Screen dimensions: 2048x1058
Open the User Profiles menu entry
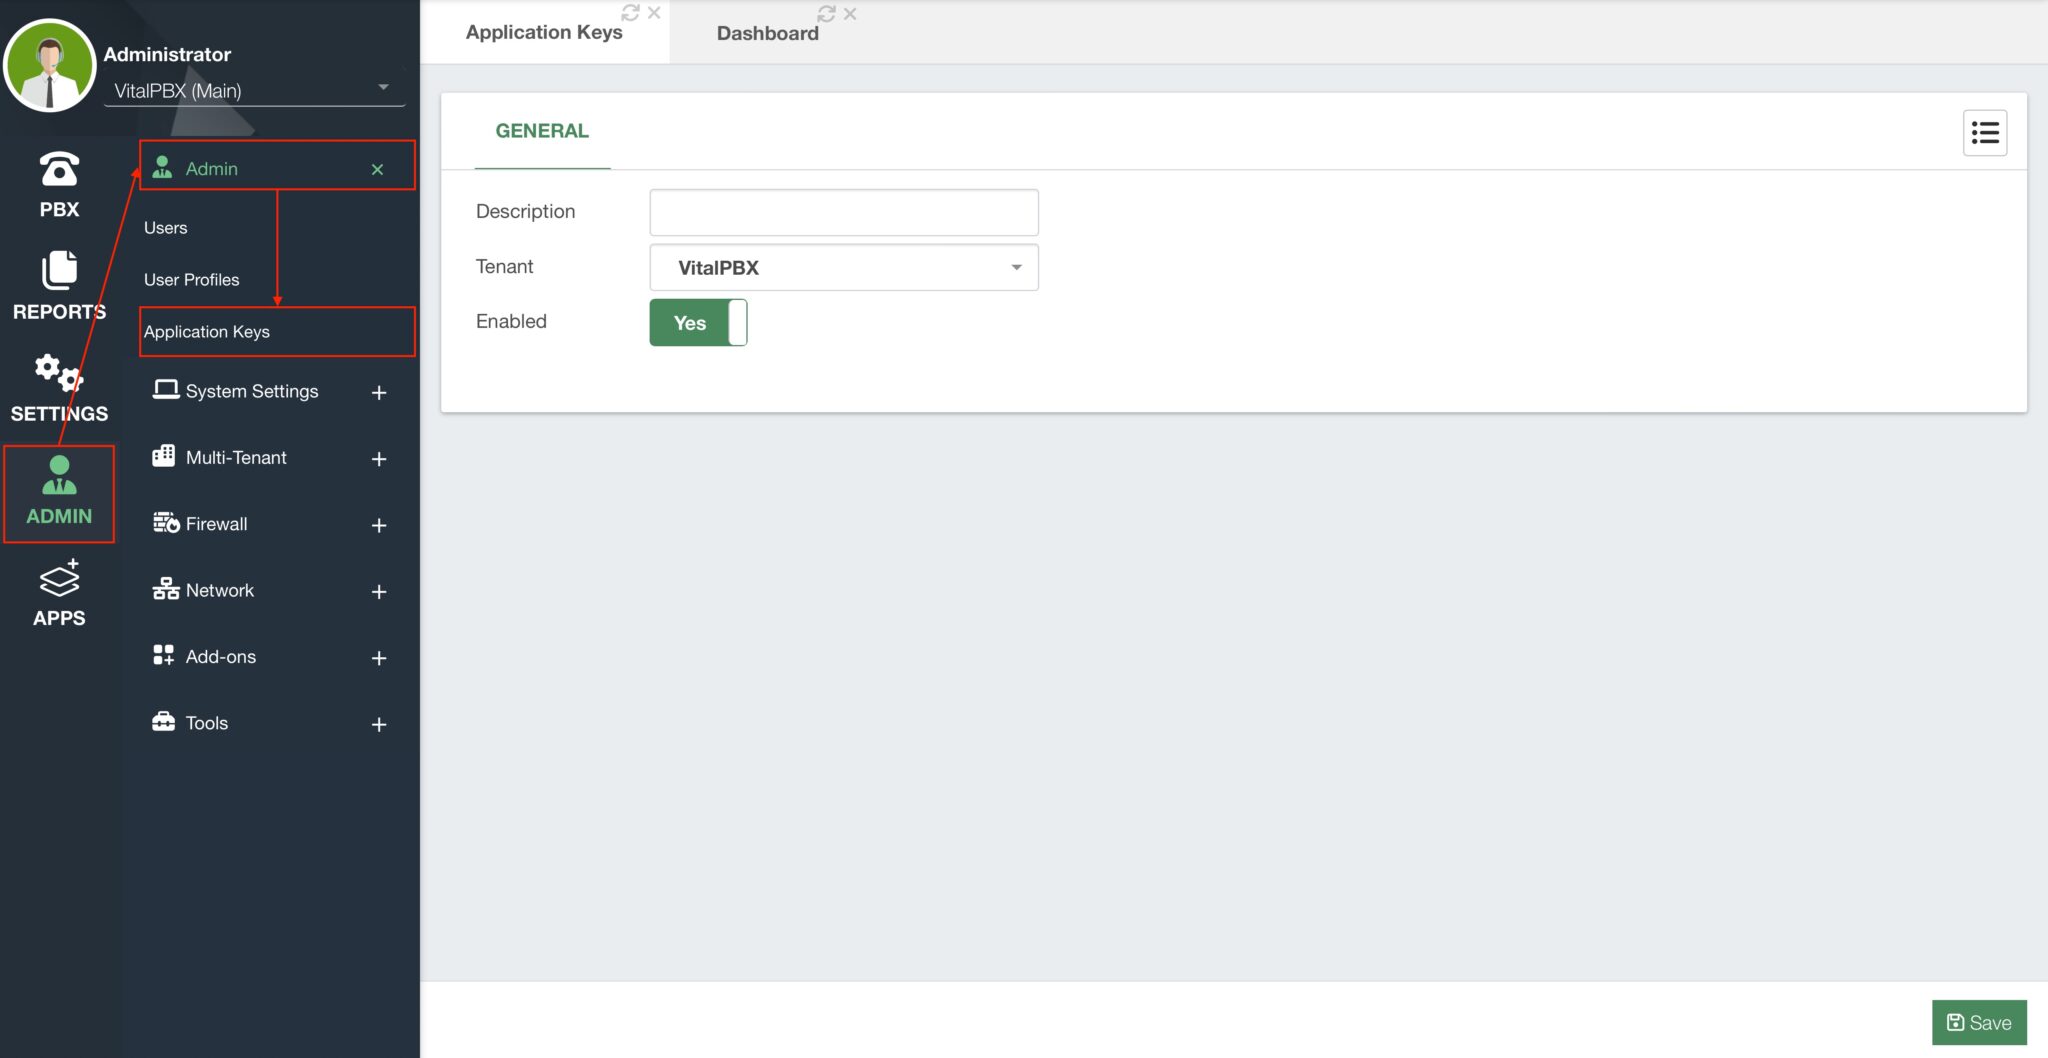(x=191, y=280)
